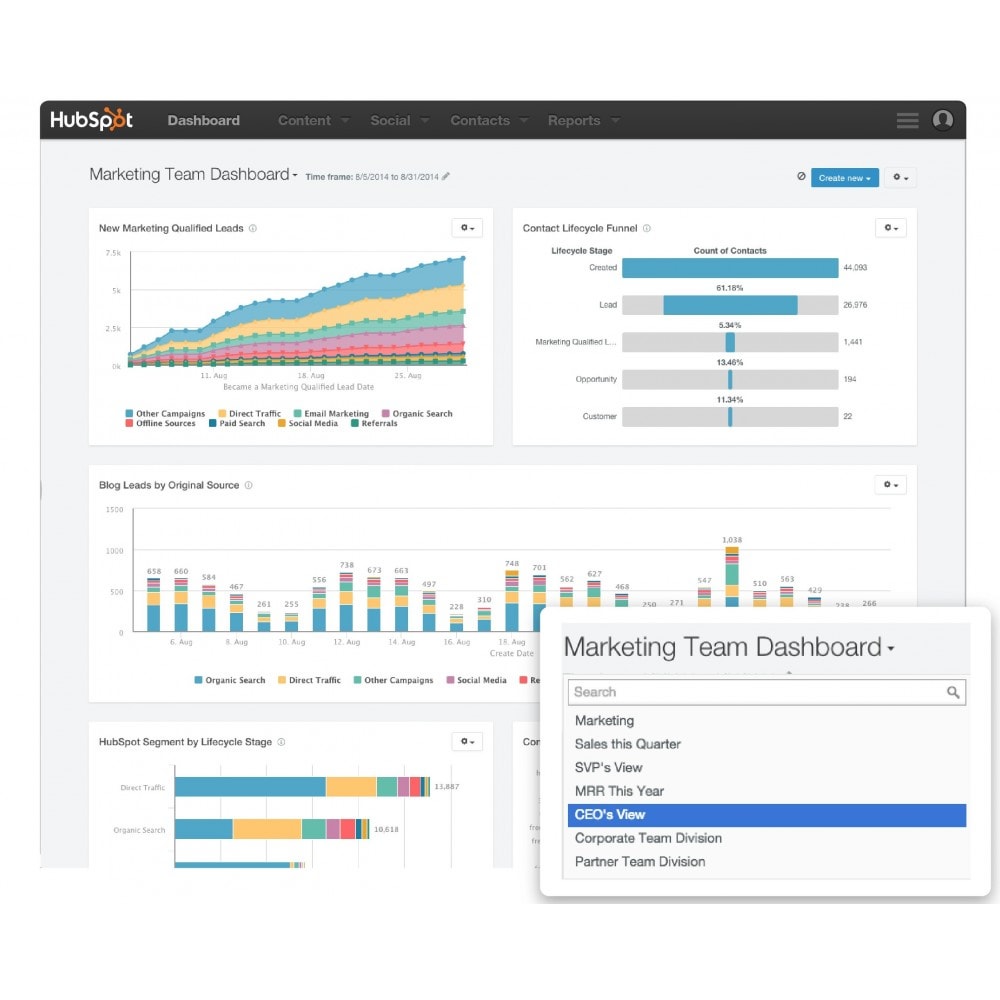Click the Customer funnel bar

(x=730, y=416)
